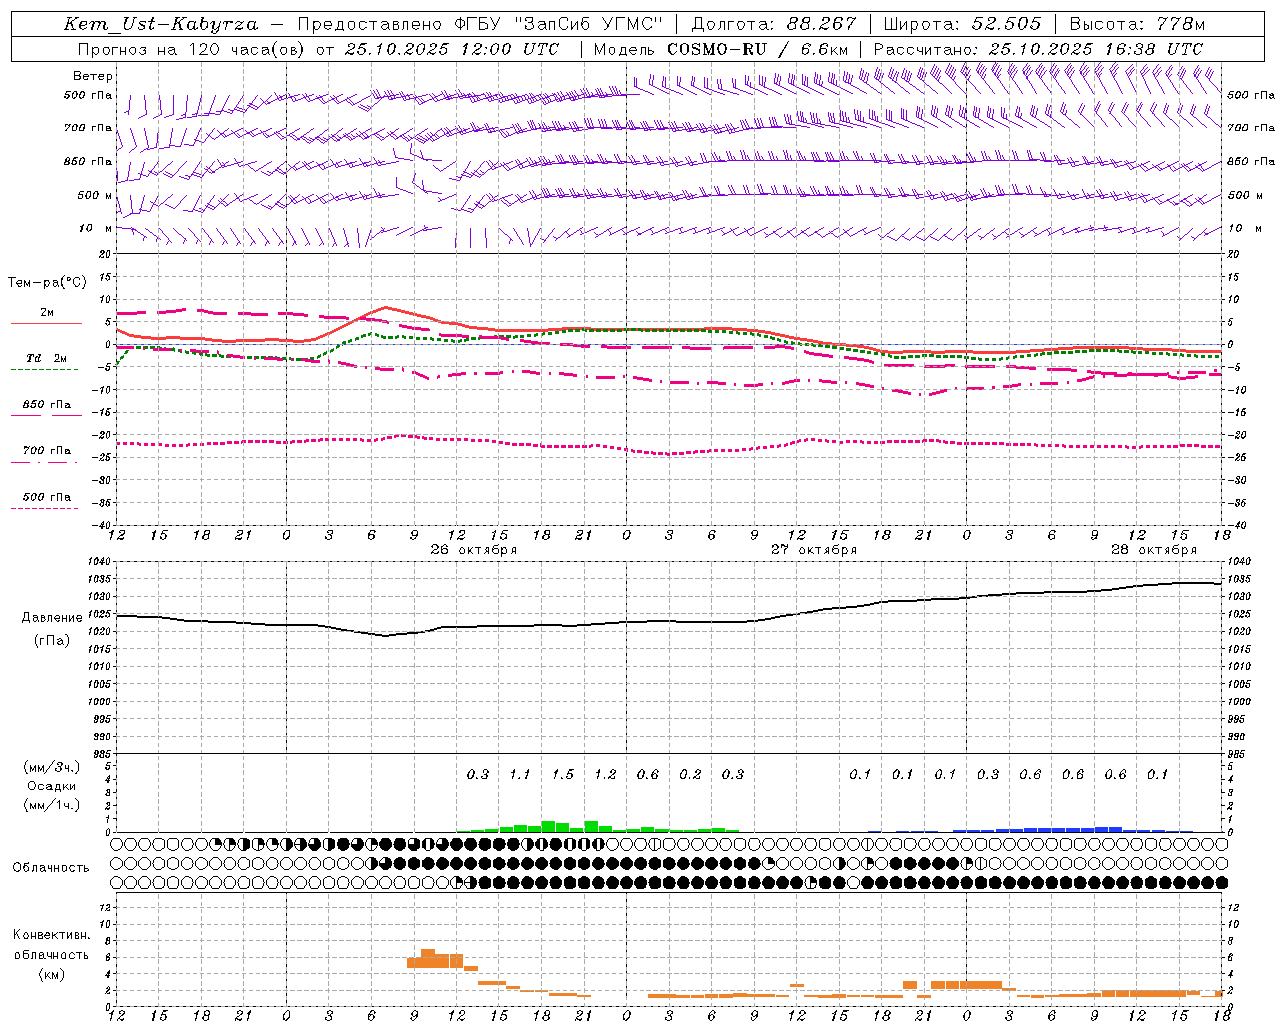Click the 1.2 precipitation amount value
This screenshot has width=1280, height=1024.
pos(605,775)
